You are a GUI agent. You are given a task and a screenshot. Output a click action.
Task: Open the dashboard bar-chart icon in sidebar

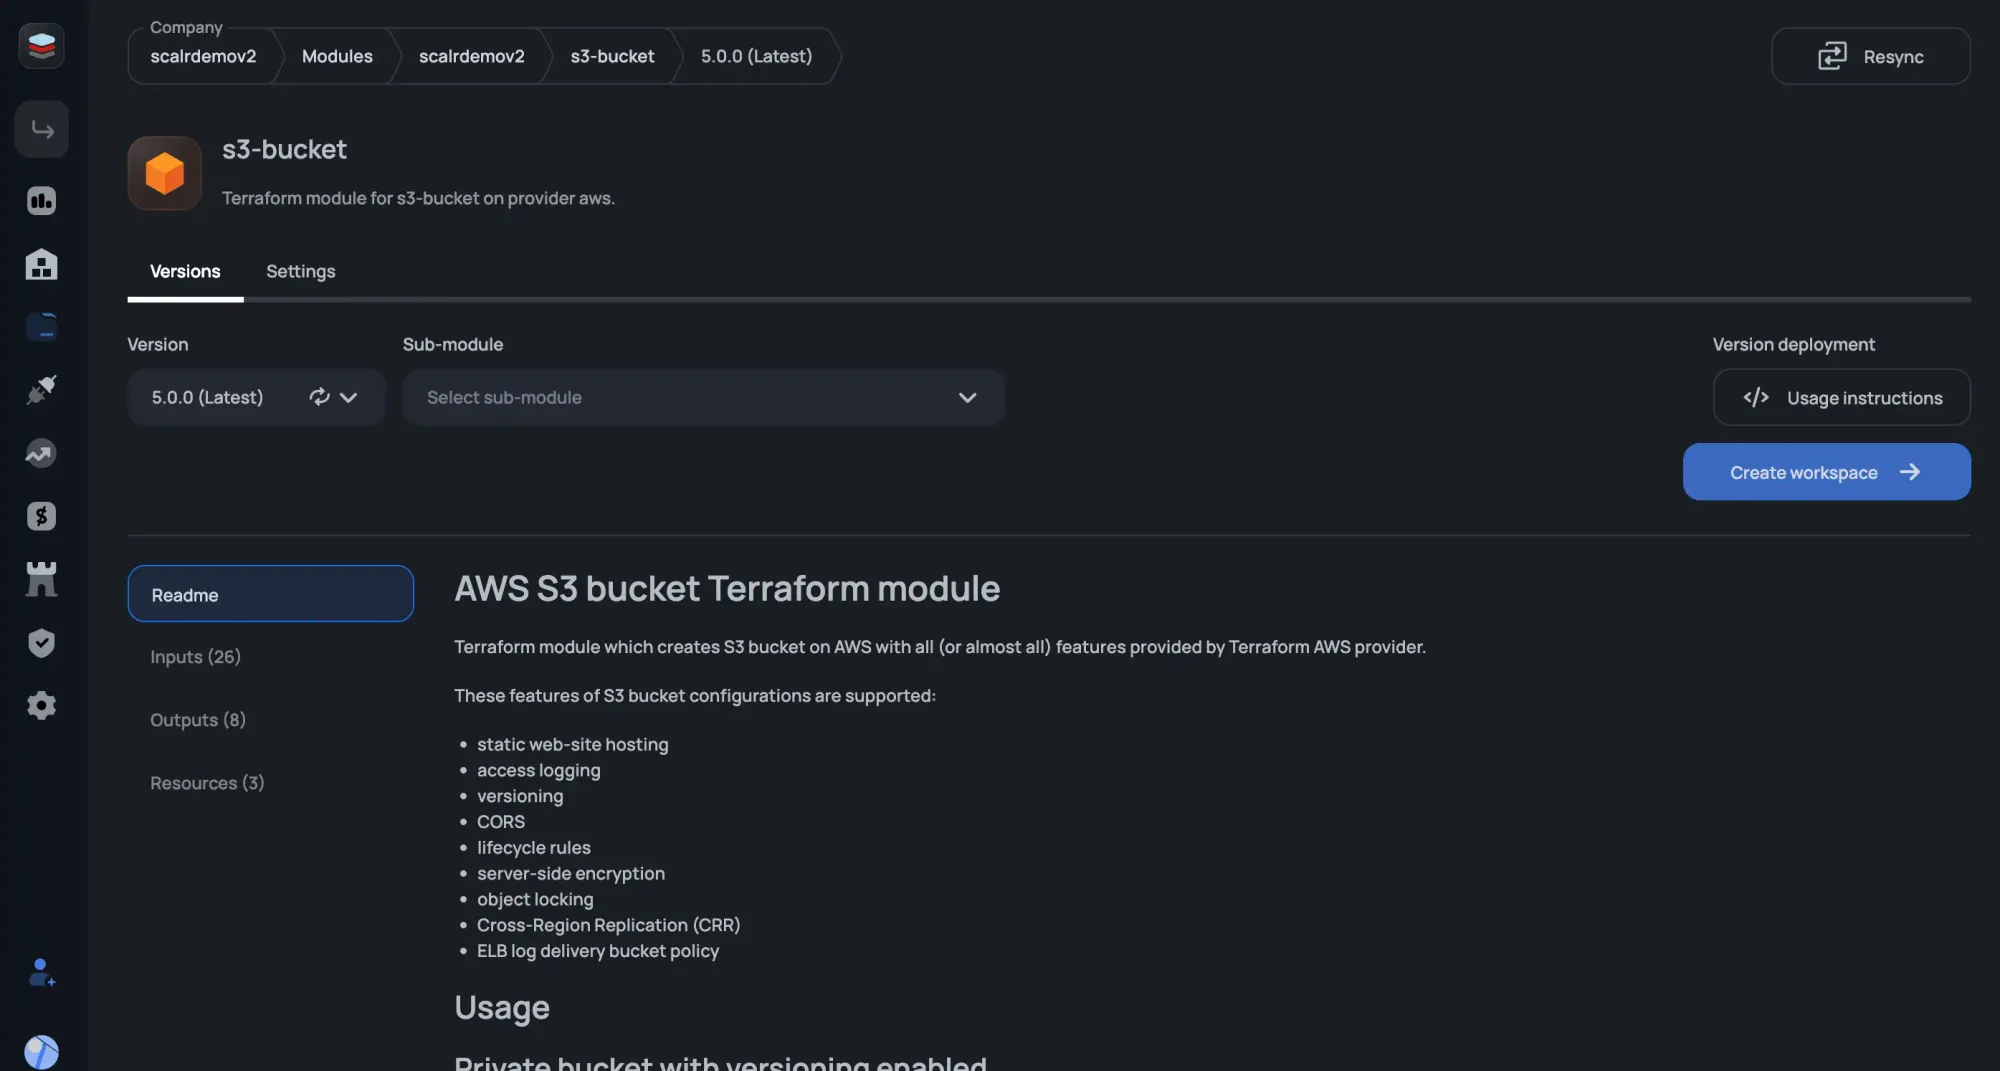(x=41, y=201)
